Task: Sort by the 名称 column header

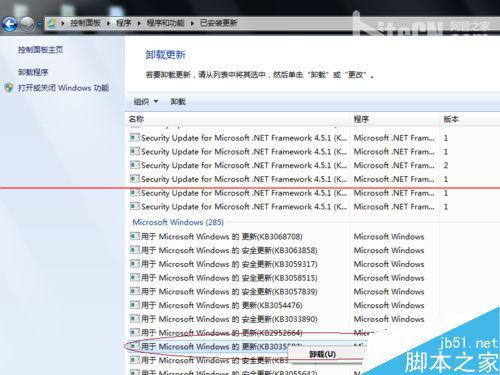Action: (136, 119)
